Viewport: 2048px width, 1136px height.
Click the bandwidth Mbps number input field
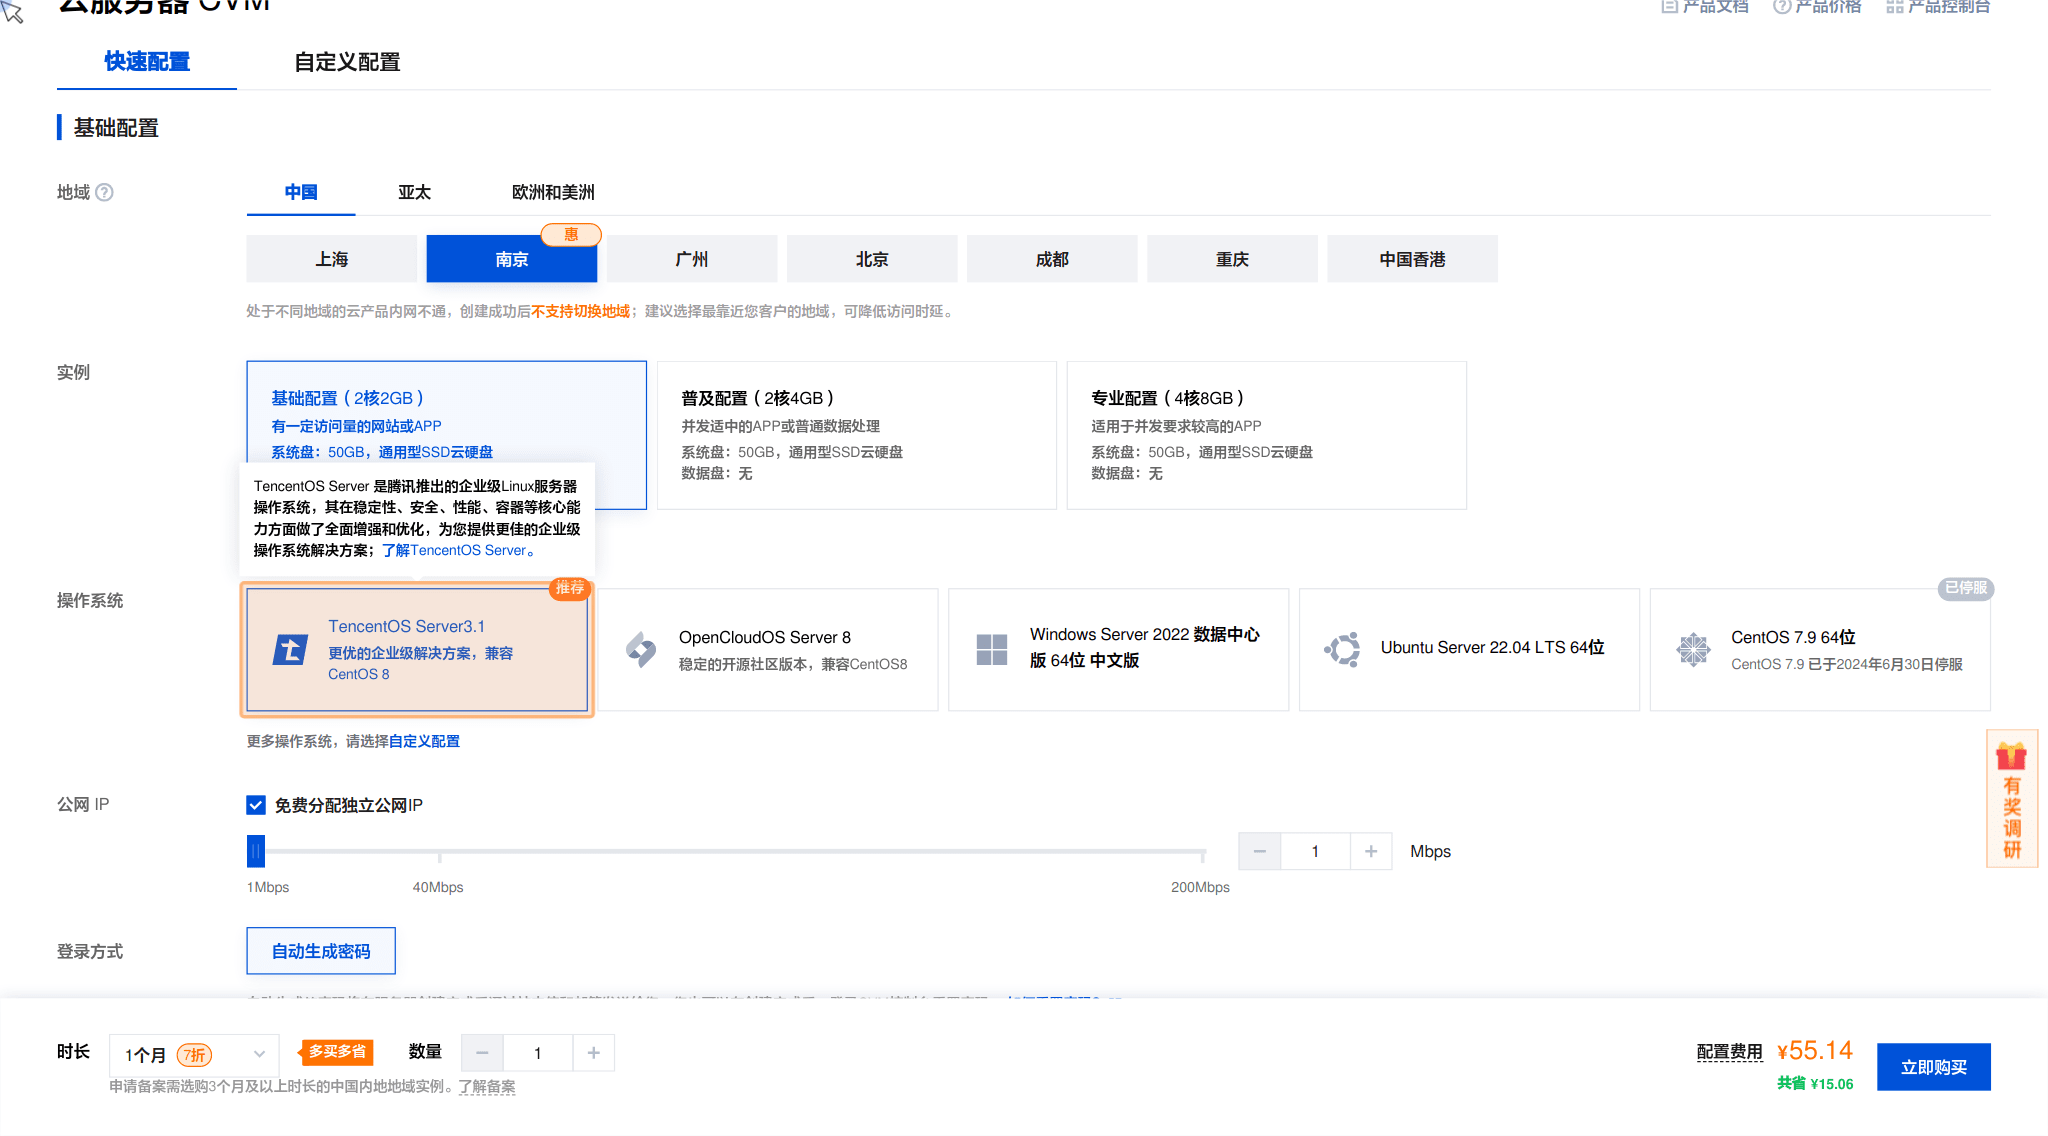tap(1315, 851)
